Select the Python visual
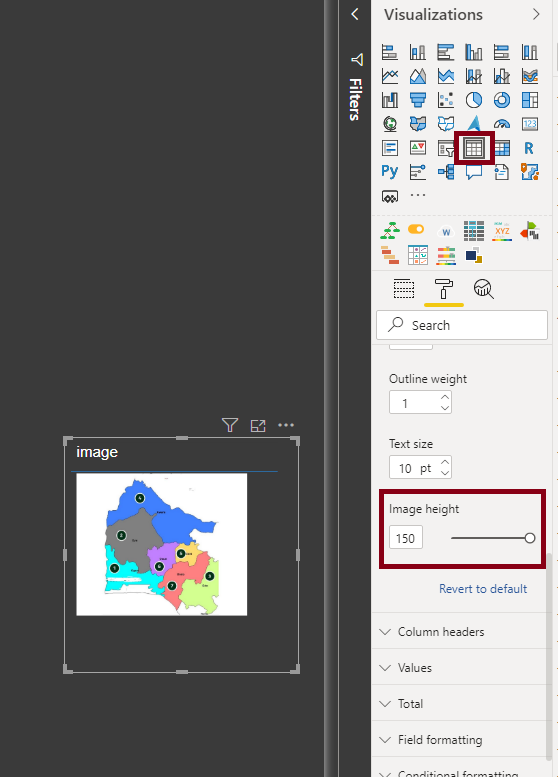The height and width of the screenshot is (777, 558). [x=390, y=171]
